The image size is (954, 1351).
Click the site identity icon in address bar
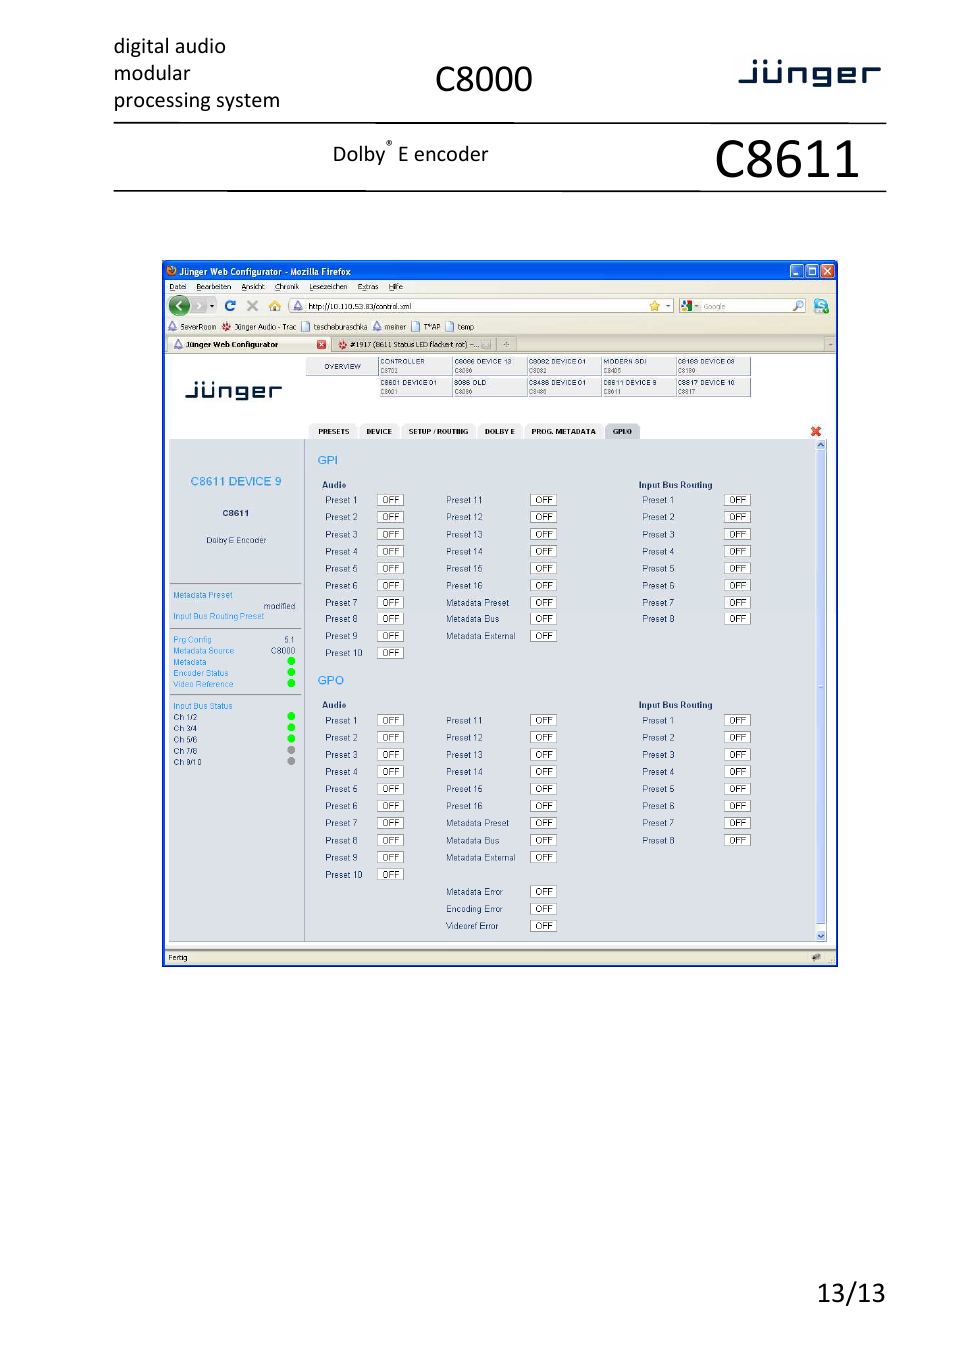(298, 306)
